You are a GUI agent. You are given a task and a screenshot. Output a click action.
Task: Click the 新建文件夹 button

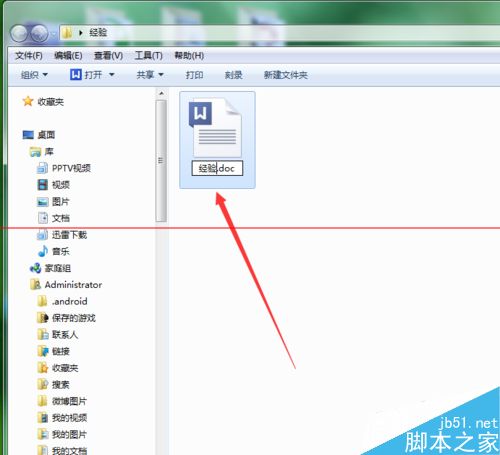pyautogui.click(x=286, y=75)
